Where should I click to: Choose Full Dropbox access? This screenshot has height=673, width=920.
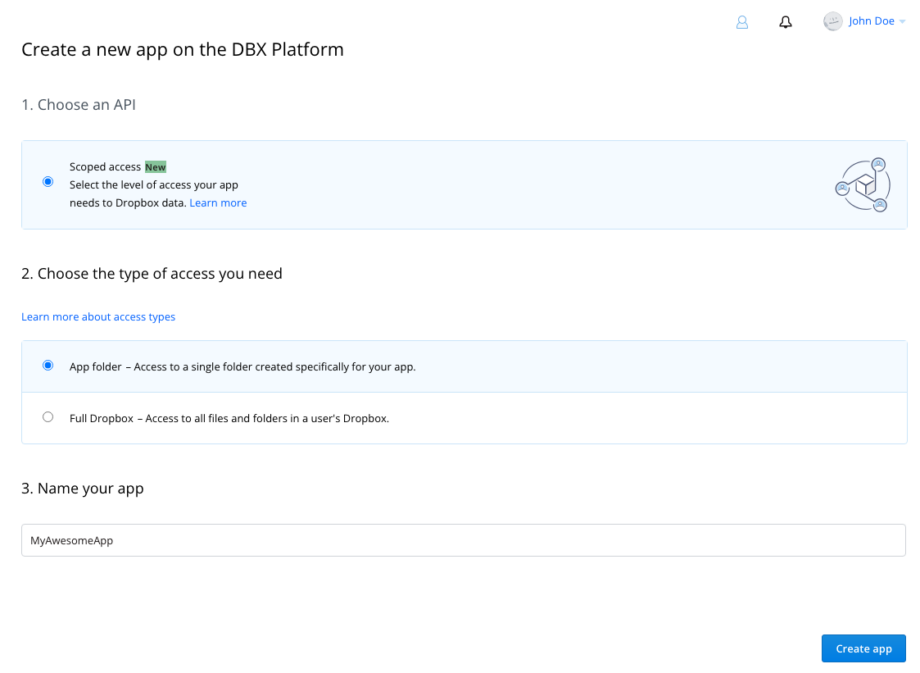[x=47, y=417]
